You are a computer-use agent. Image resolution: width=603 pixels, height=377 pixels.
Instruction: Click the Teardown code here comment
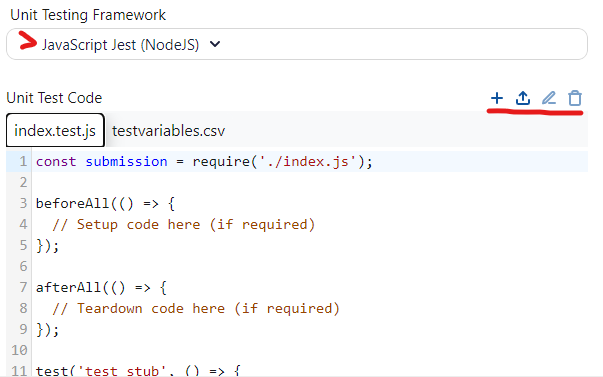[x=196, y=308]
